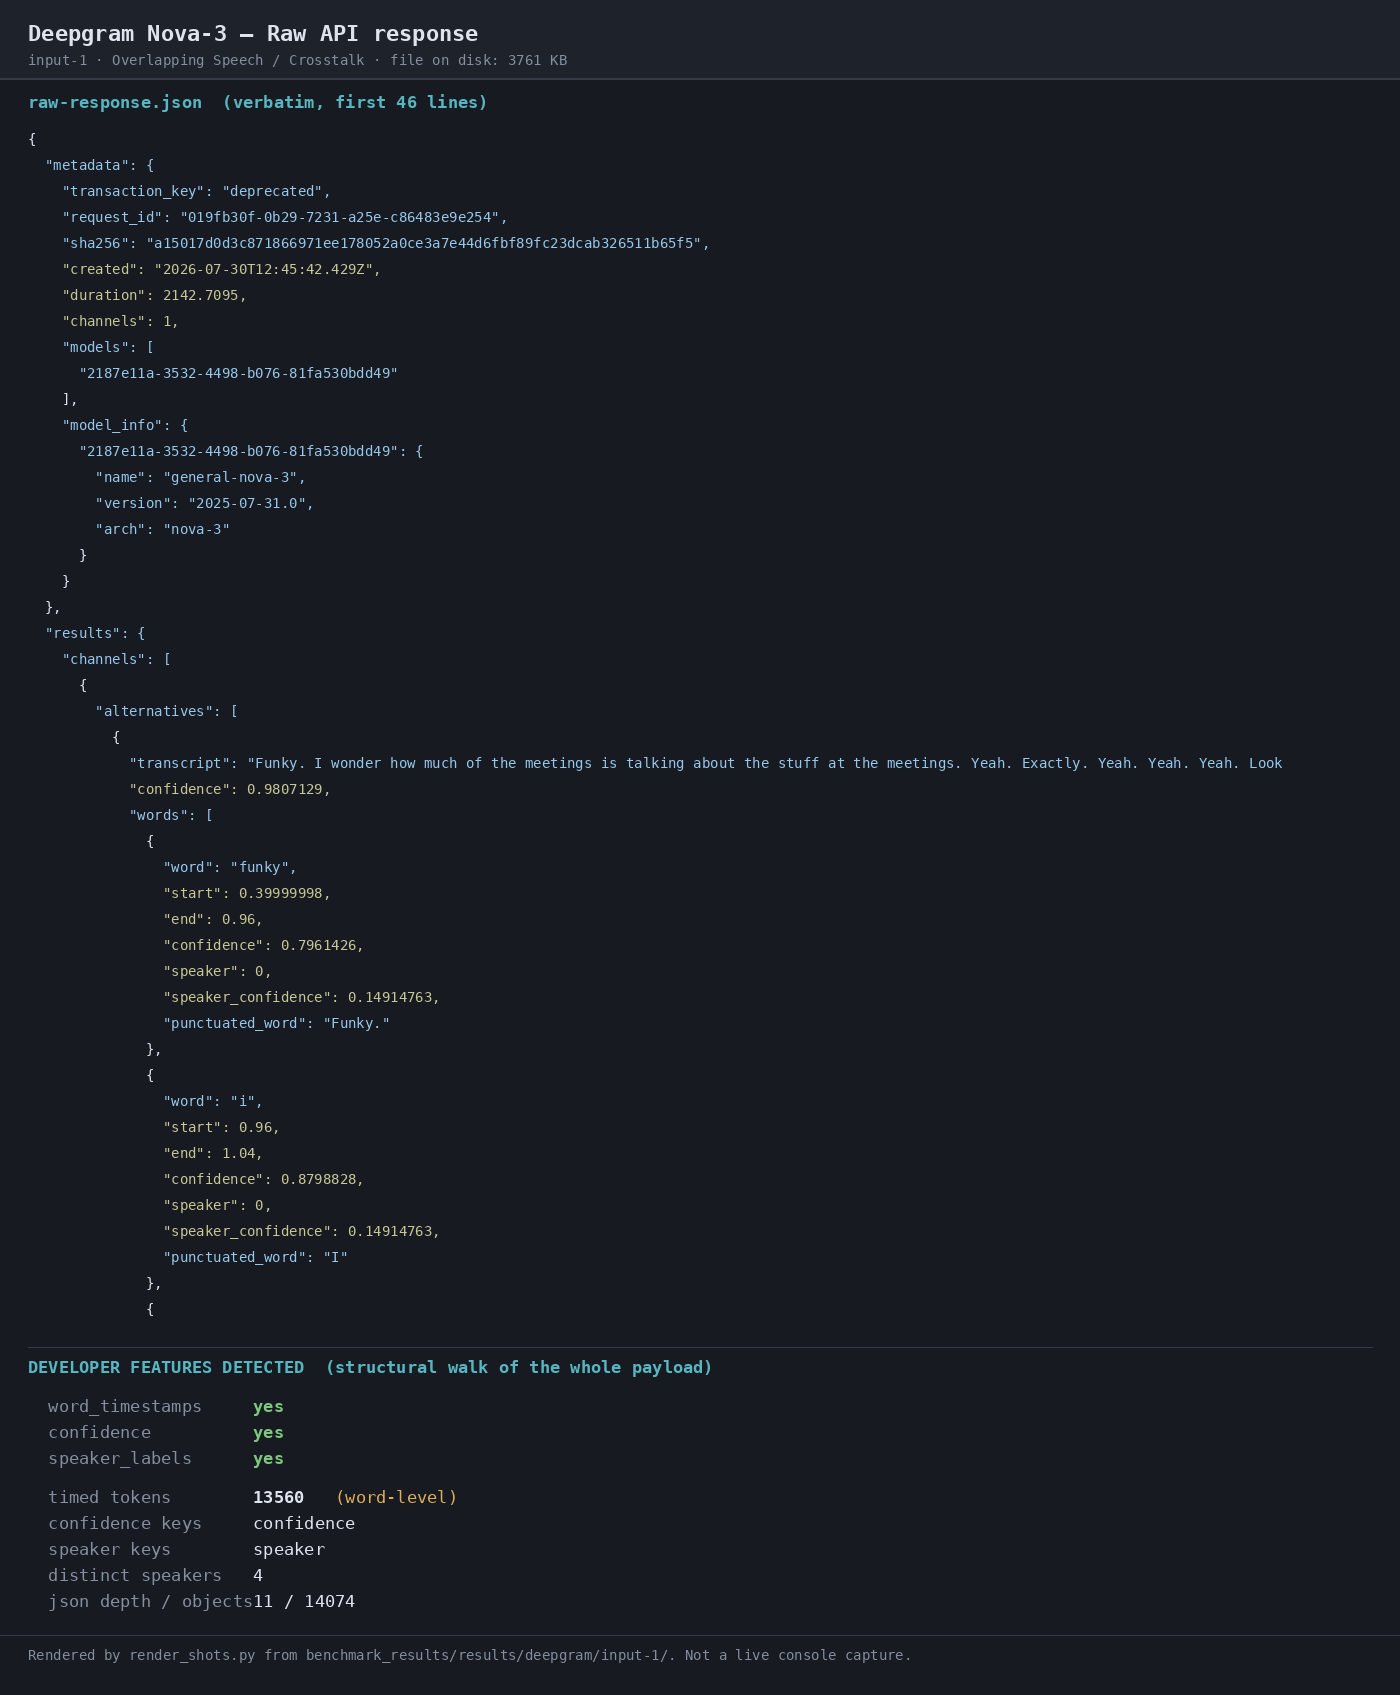Select the Deepgram Nova-3 Raw API response title
The width and height of the screenshot is (1400, 1695).
tap(253, 34)
